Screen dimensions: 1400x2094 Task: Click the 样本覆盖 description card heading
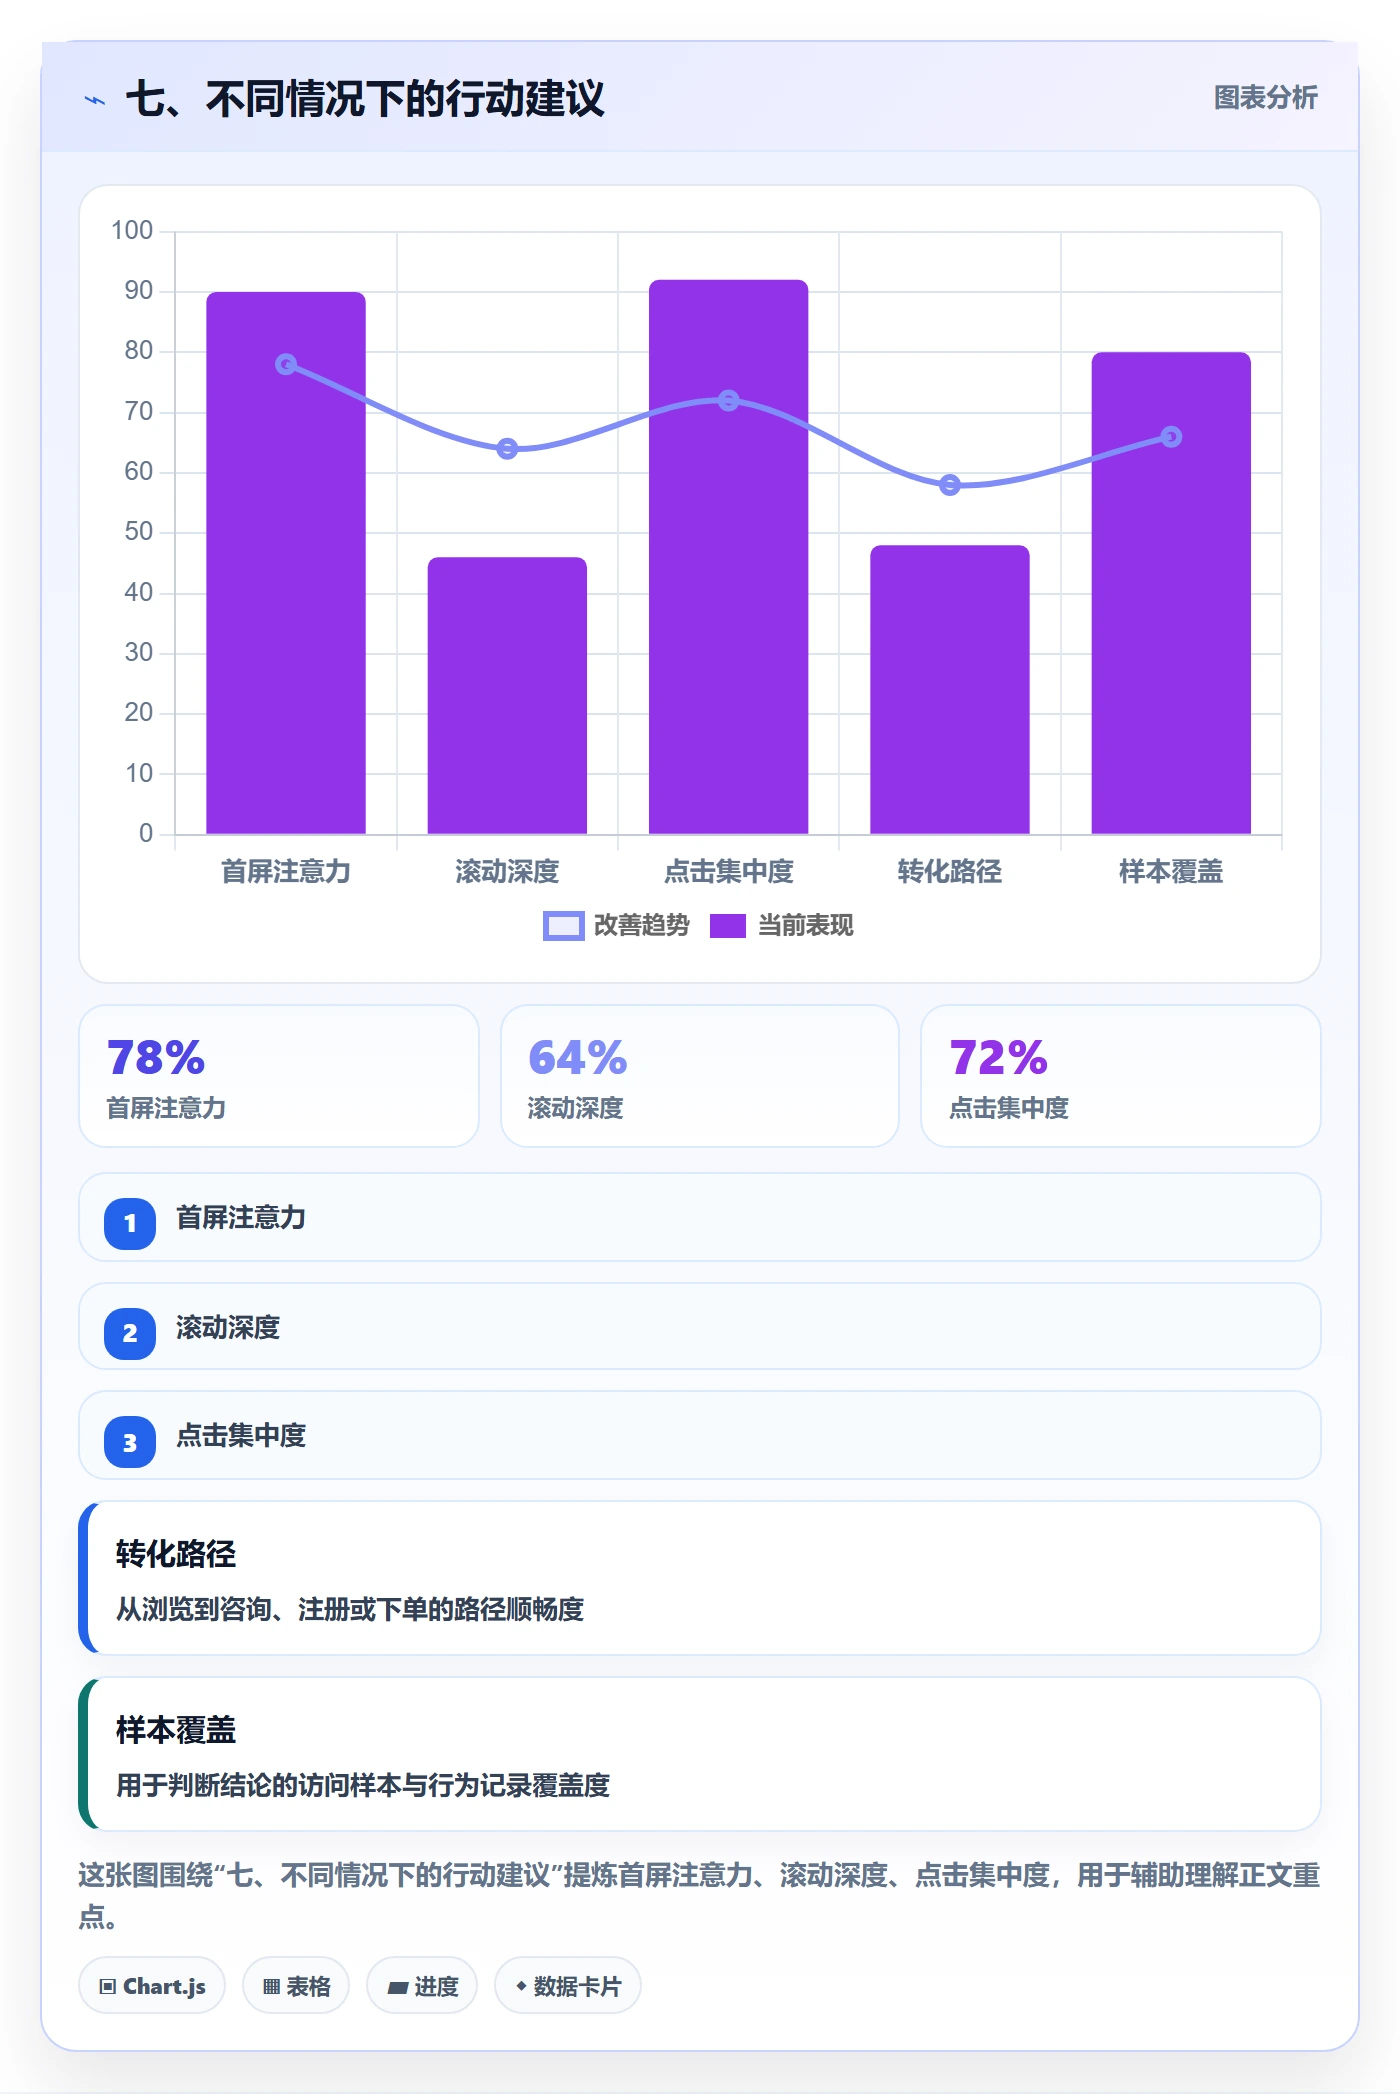pos(176,1730)
